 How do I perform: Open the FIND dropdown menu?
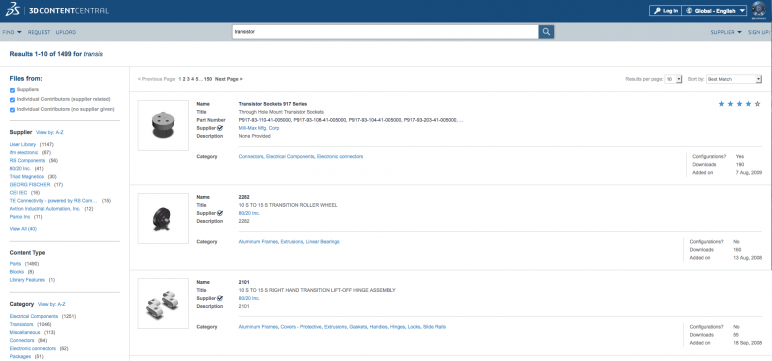12,32
